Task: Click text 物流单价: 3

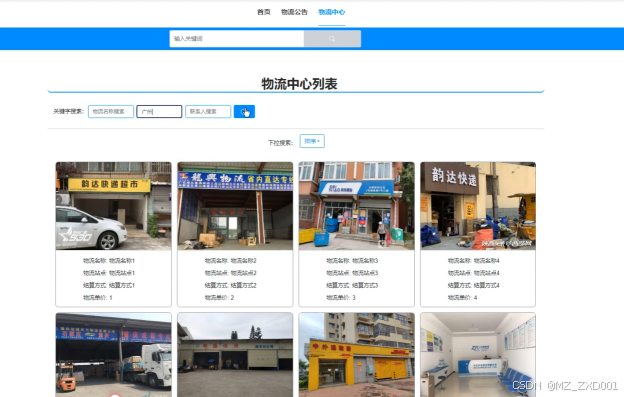Action: point(341,298)
